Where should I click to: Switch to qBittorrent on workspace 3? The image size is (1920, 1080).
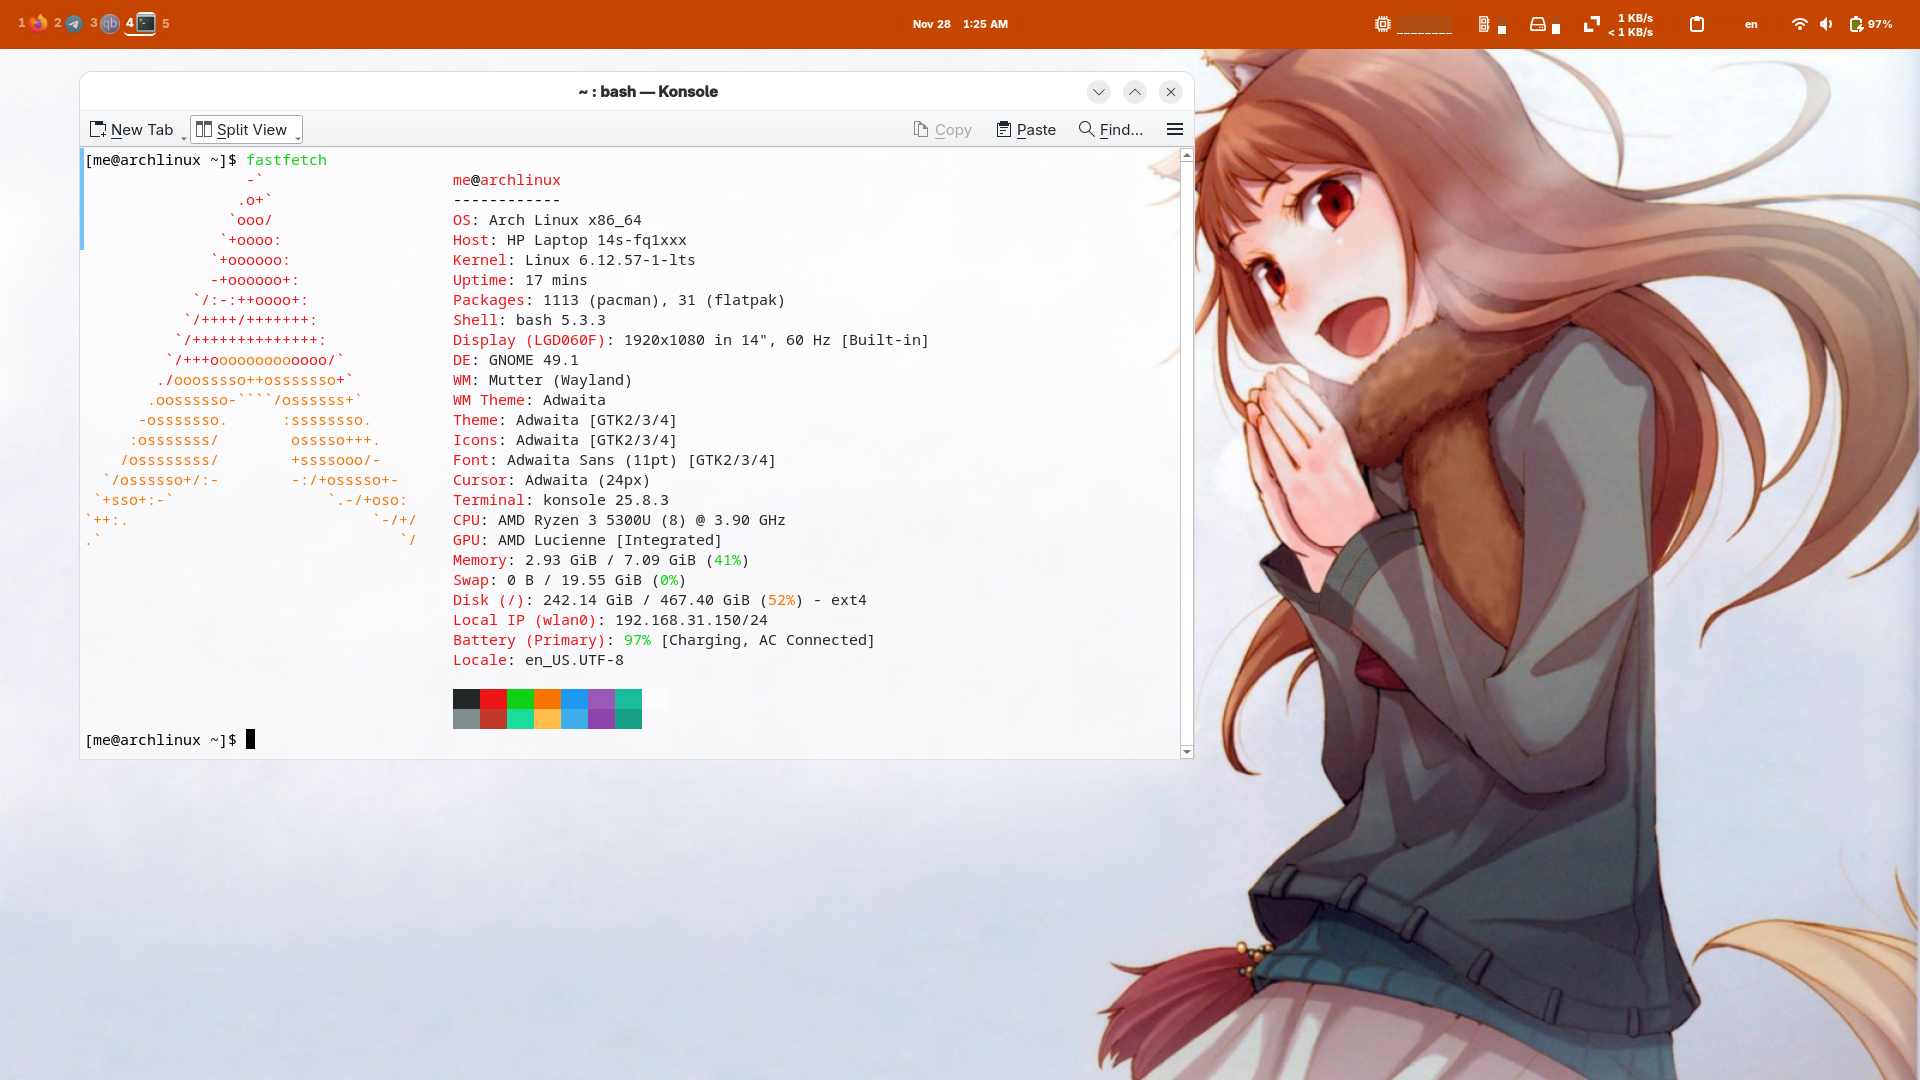(x=110, y=23)
